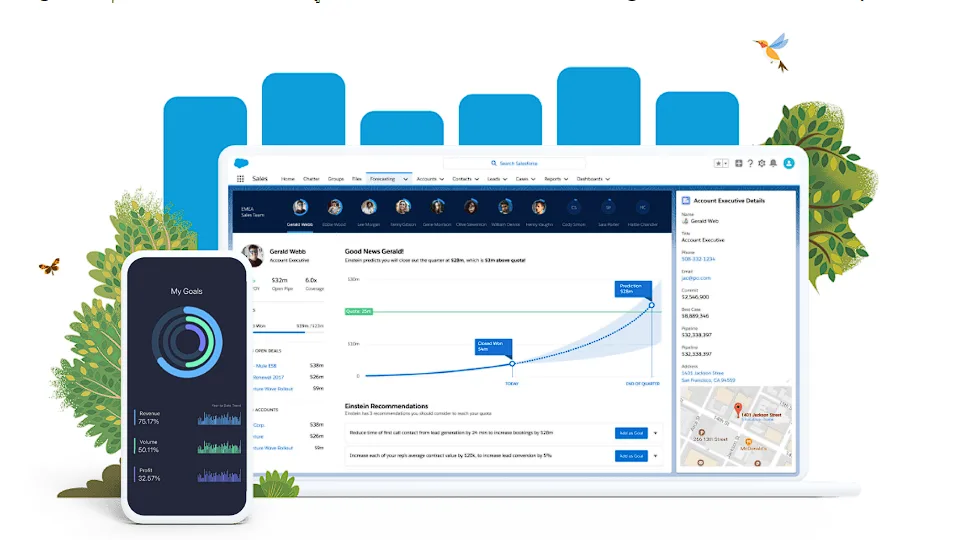Open the Files tab
Viewport: 975px width, 540px height.
point(357,179)
